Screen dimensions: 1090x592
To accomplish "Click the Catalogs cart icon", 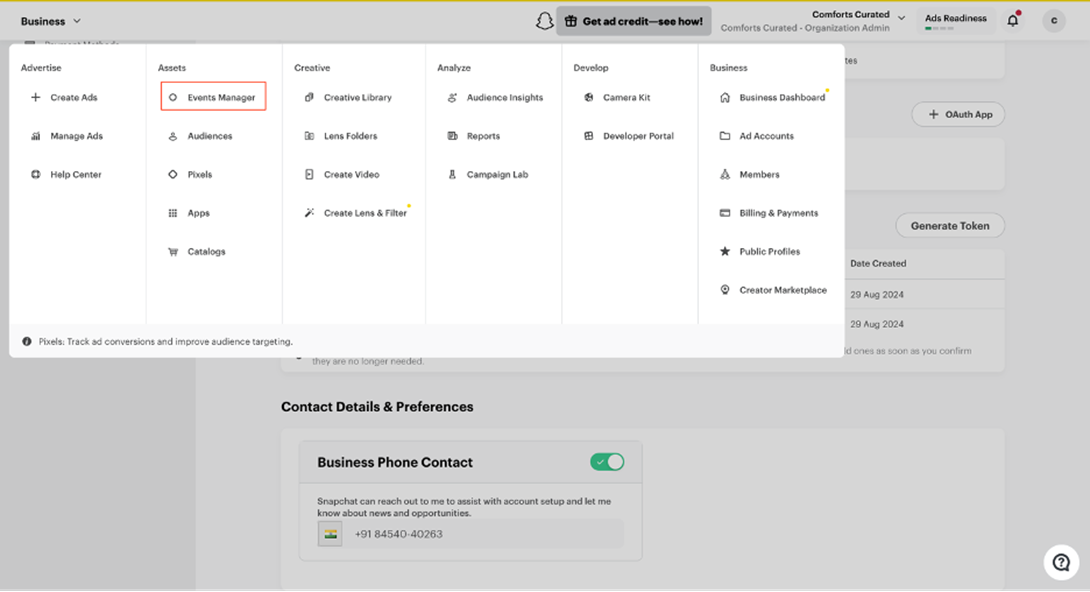I will tap(173, 252).
